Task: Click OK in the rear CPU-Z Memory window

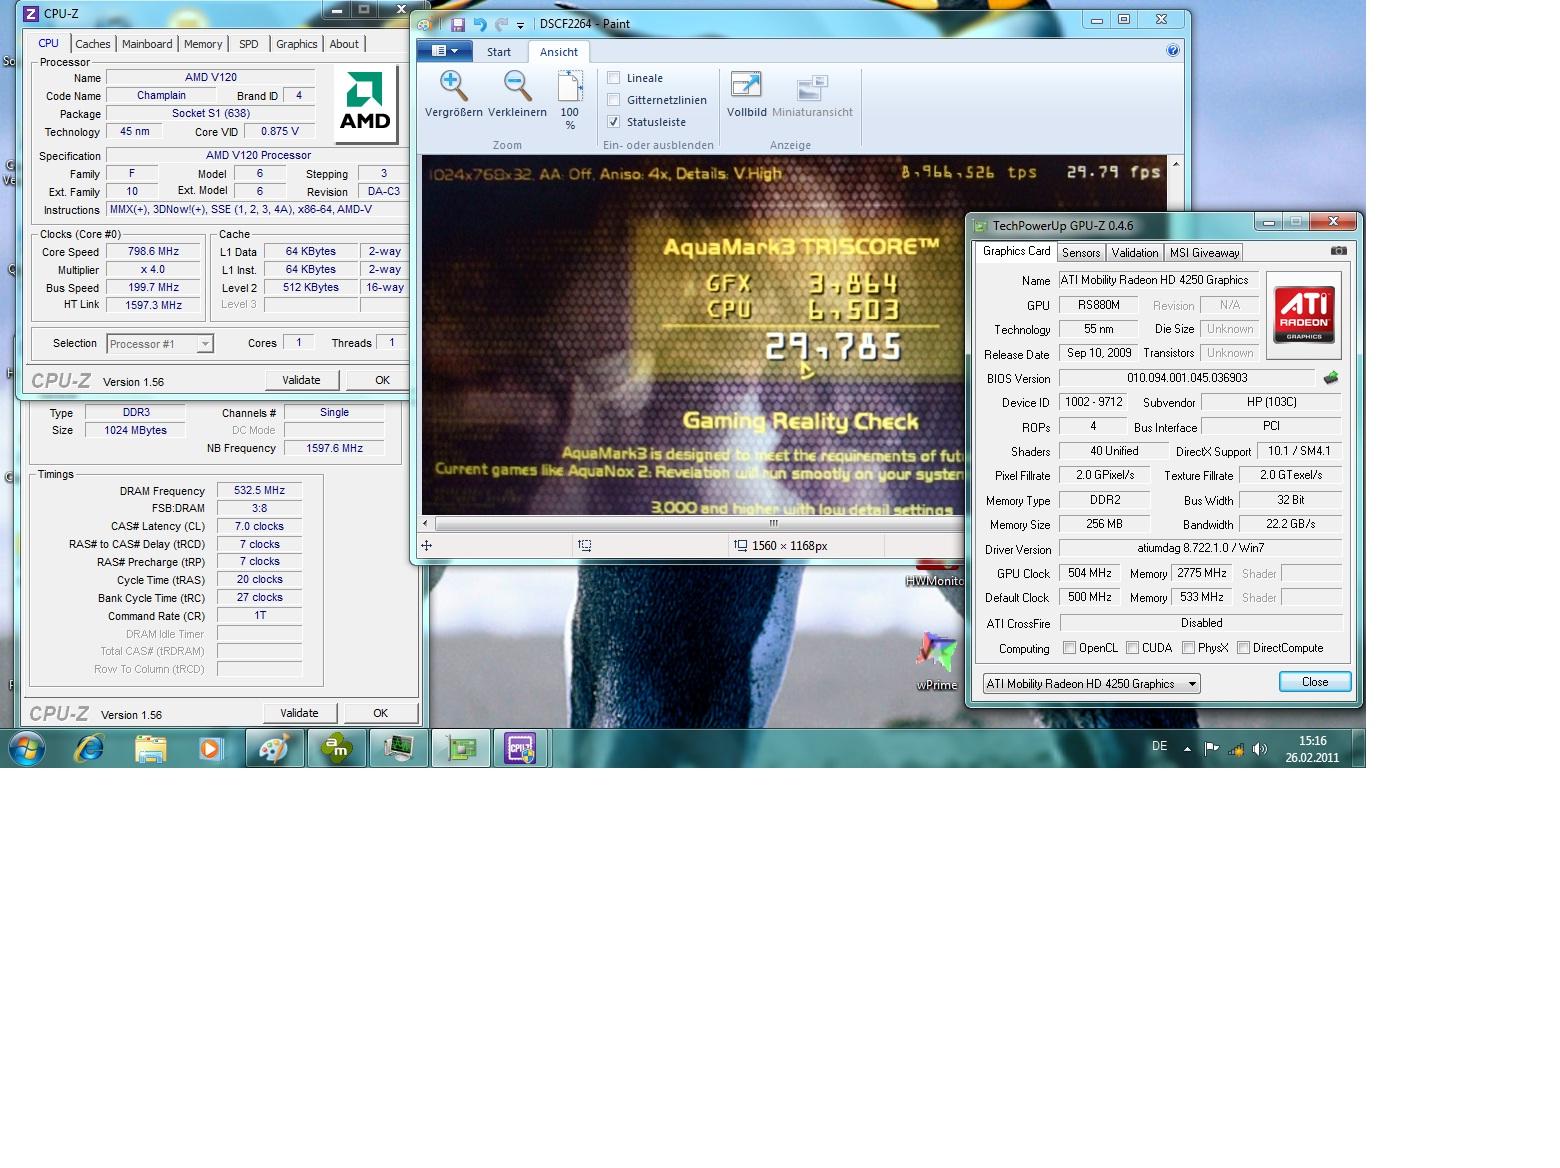Action: (380, 713)
